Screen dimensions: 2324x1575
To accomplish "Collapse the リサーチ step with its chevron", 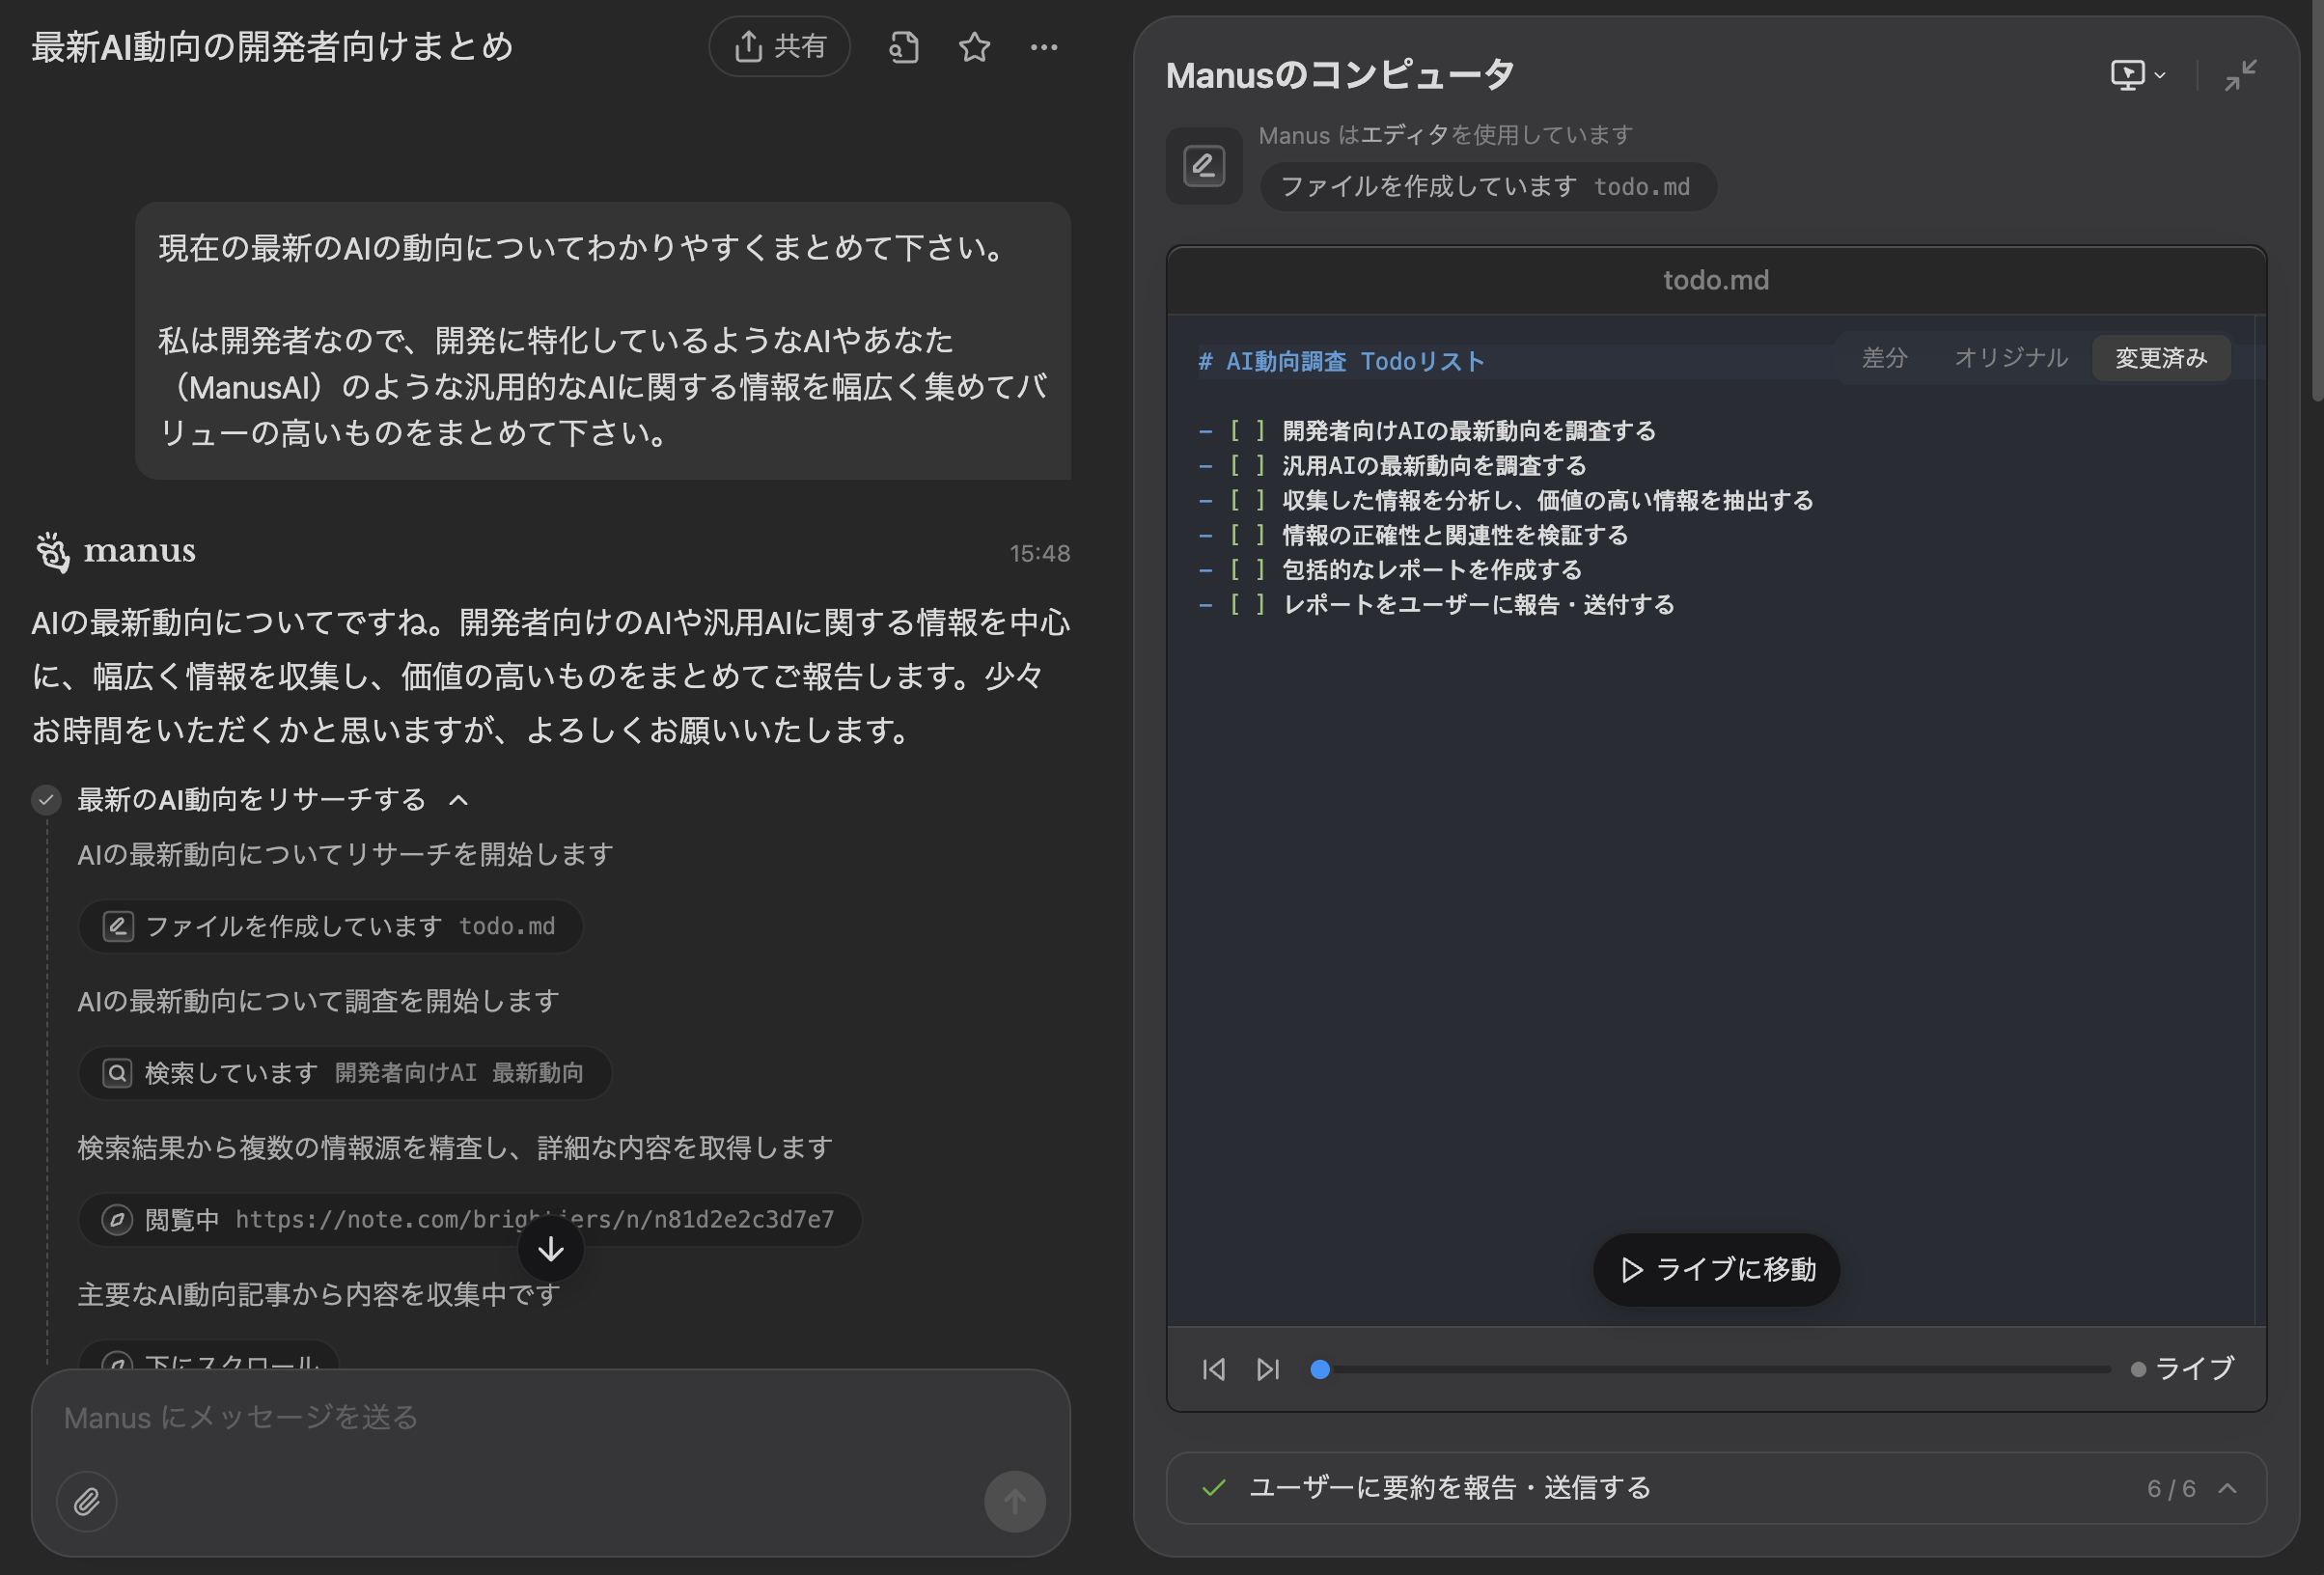I will [x=459, y=799].
